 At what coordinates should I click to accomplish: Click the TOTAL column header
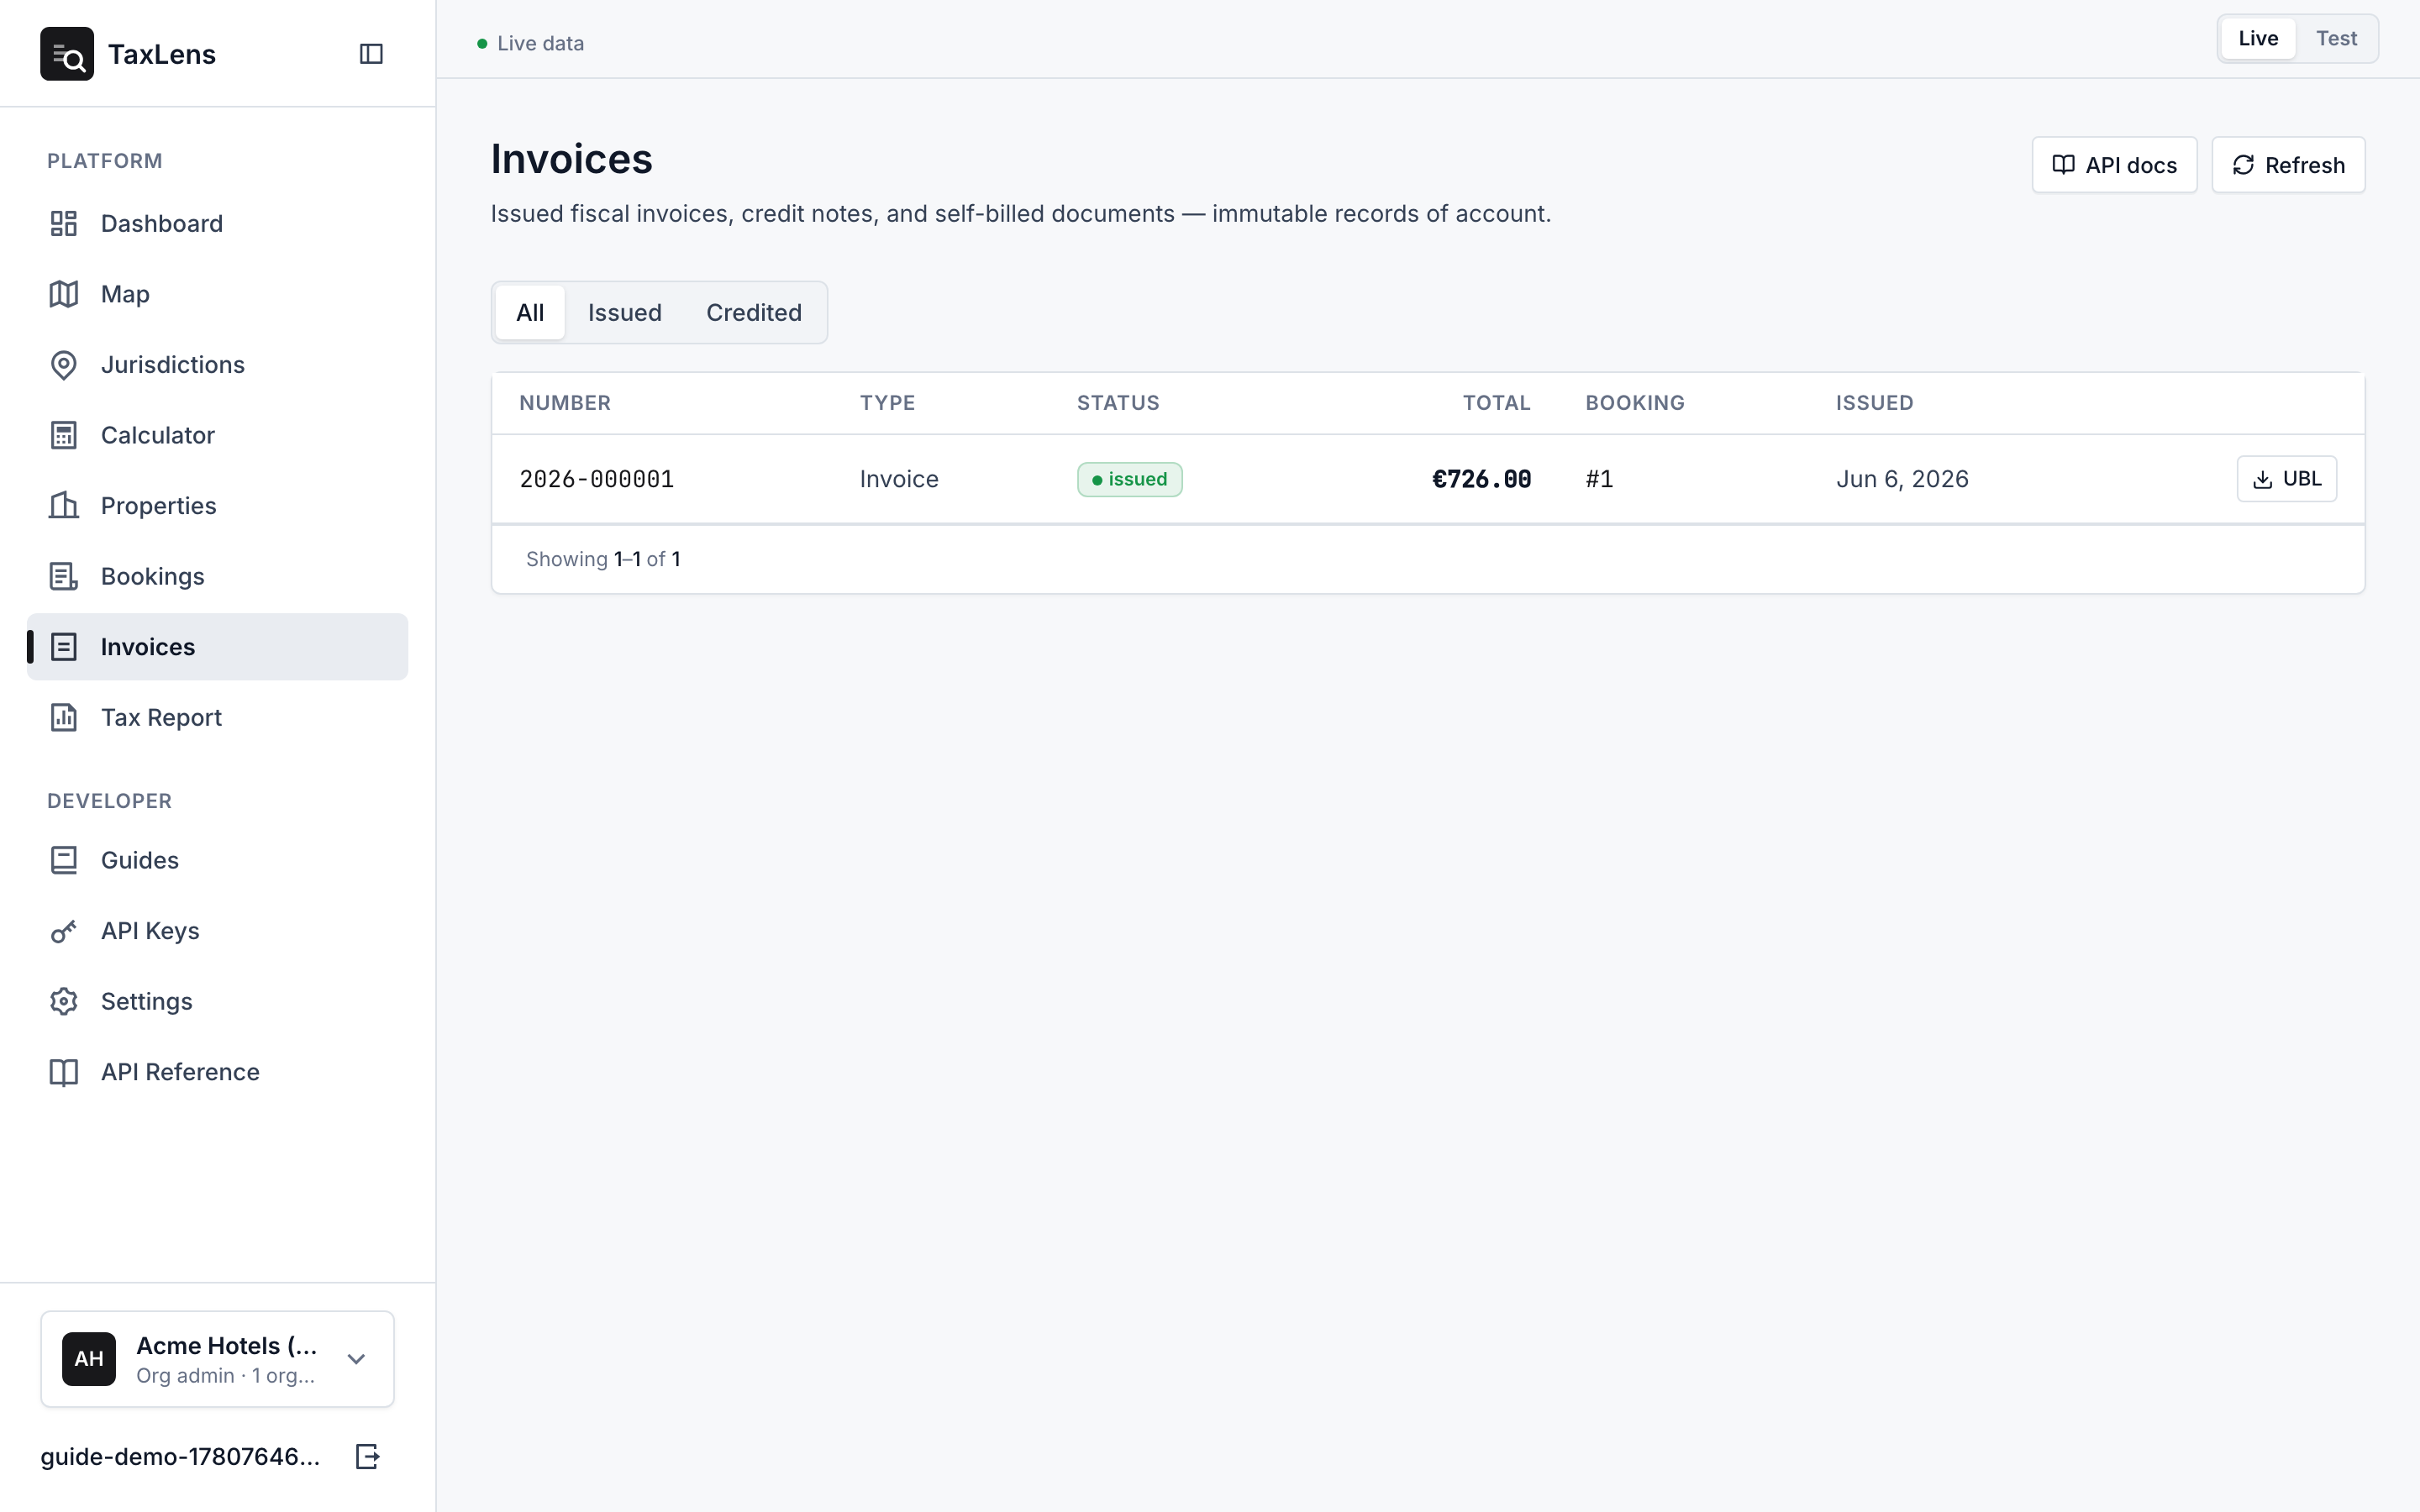point(1496,403)
